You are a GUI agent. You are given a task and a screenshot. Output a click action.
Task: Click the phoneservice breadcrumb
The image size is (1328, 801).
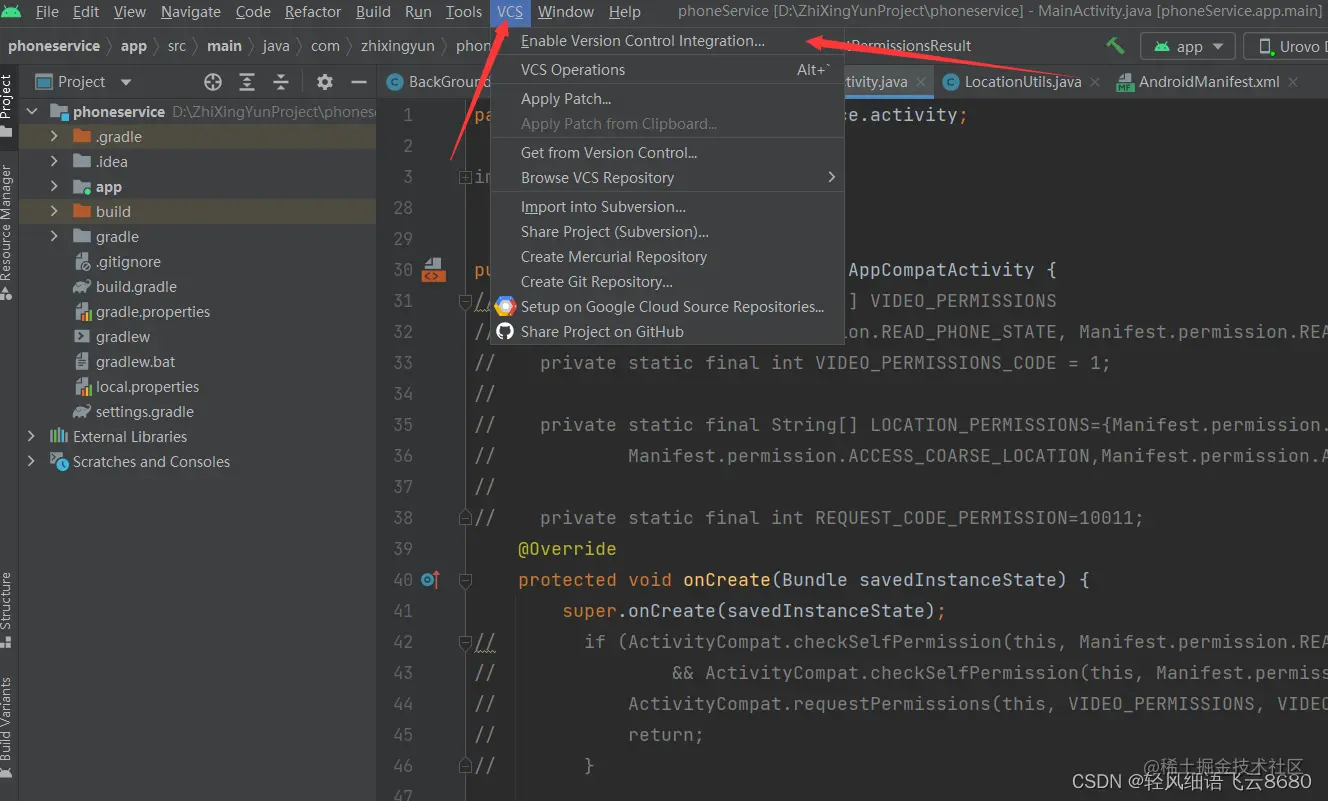[54, 46]
